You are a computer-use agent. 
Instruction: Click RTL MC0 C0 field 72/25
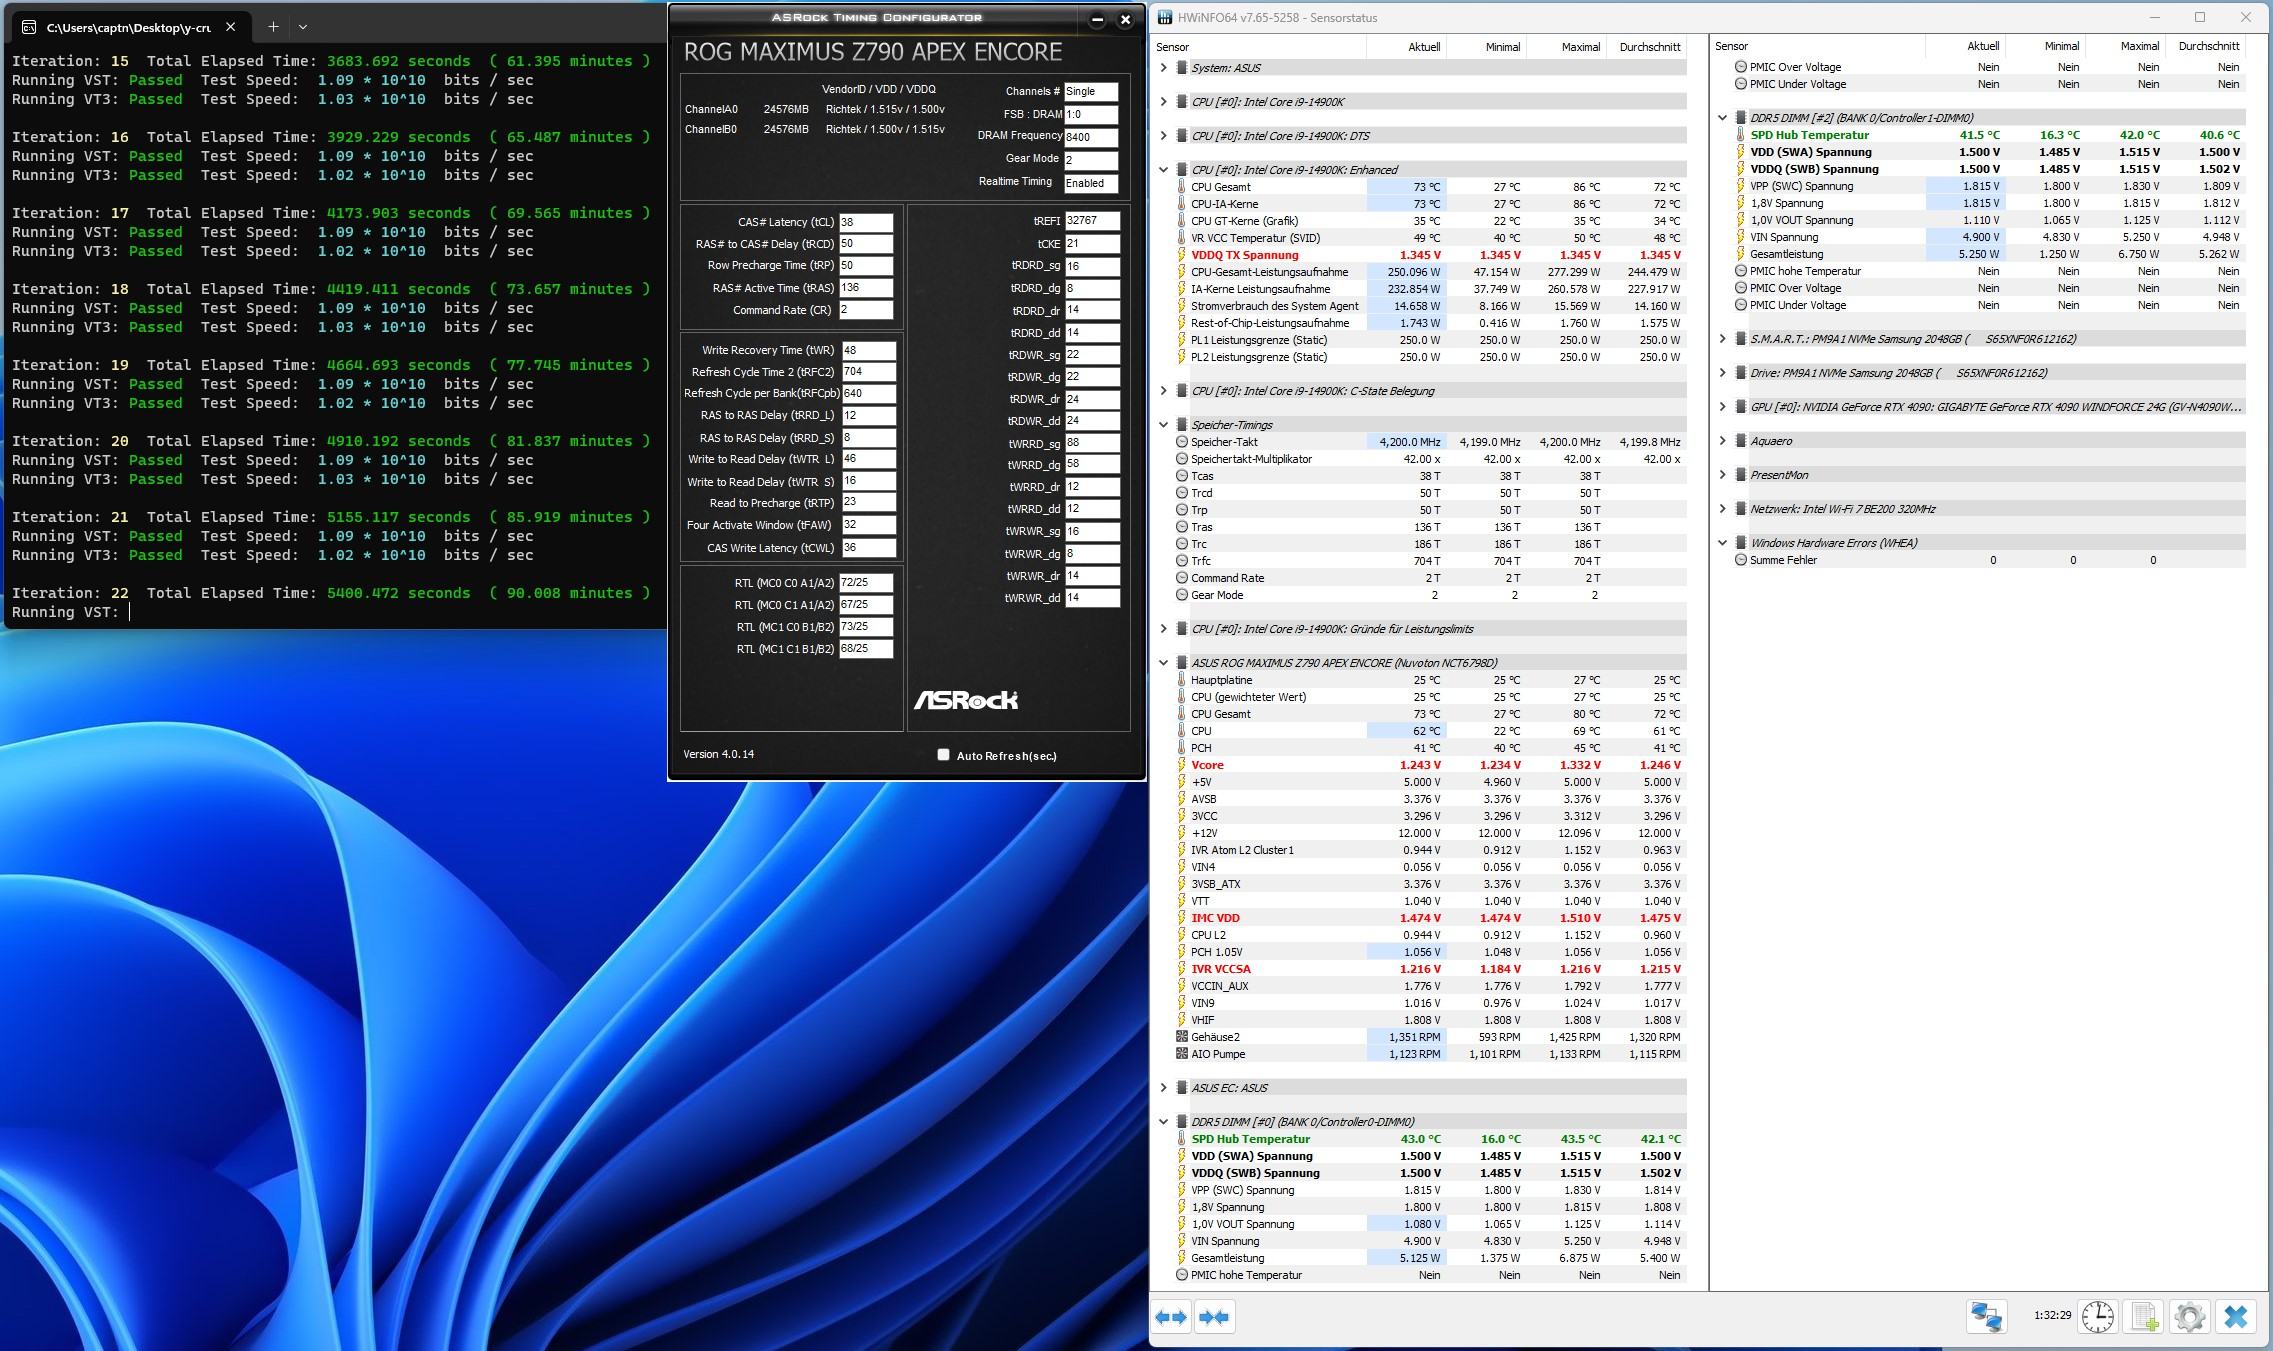865,582
